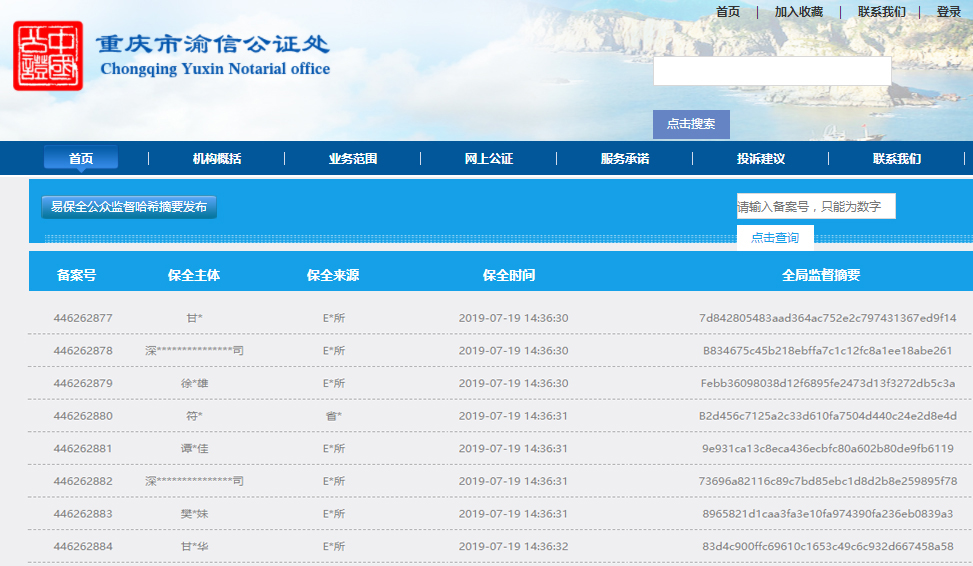Open 联系我们 in the top bar
973x566 pixels.
click(882, 12)
